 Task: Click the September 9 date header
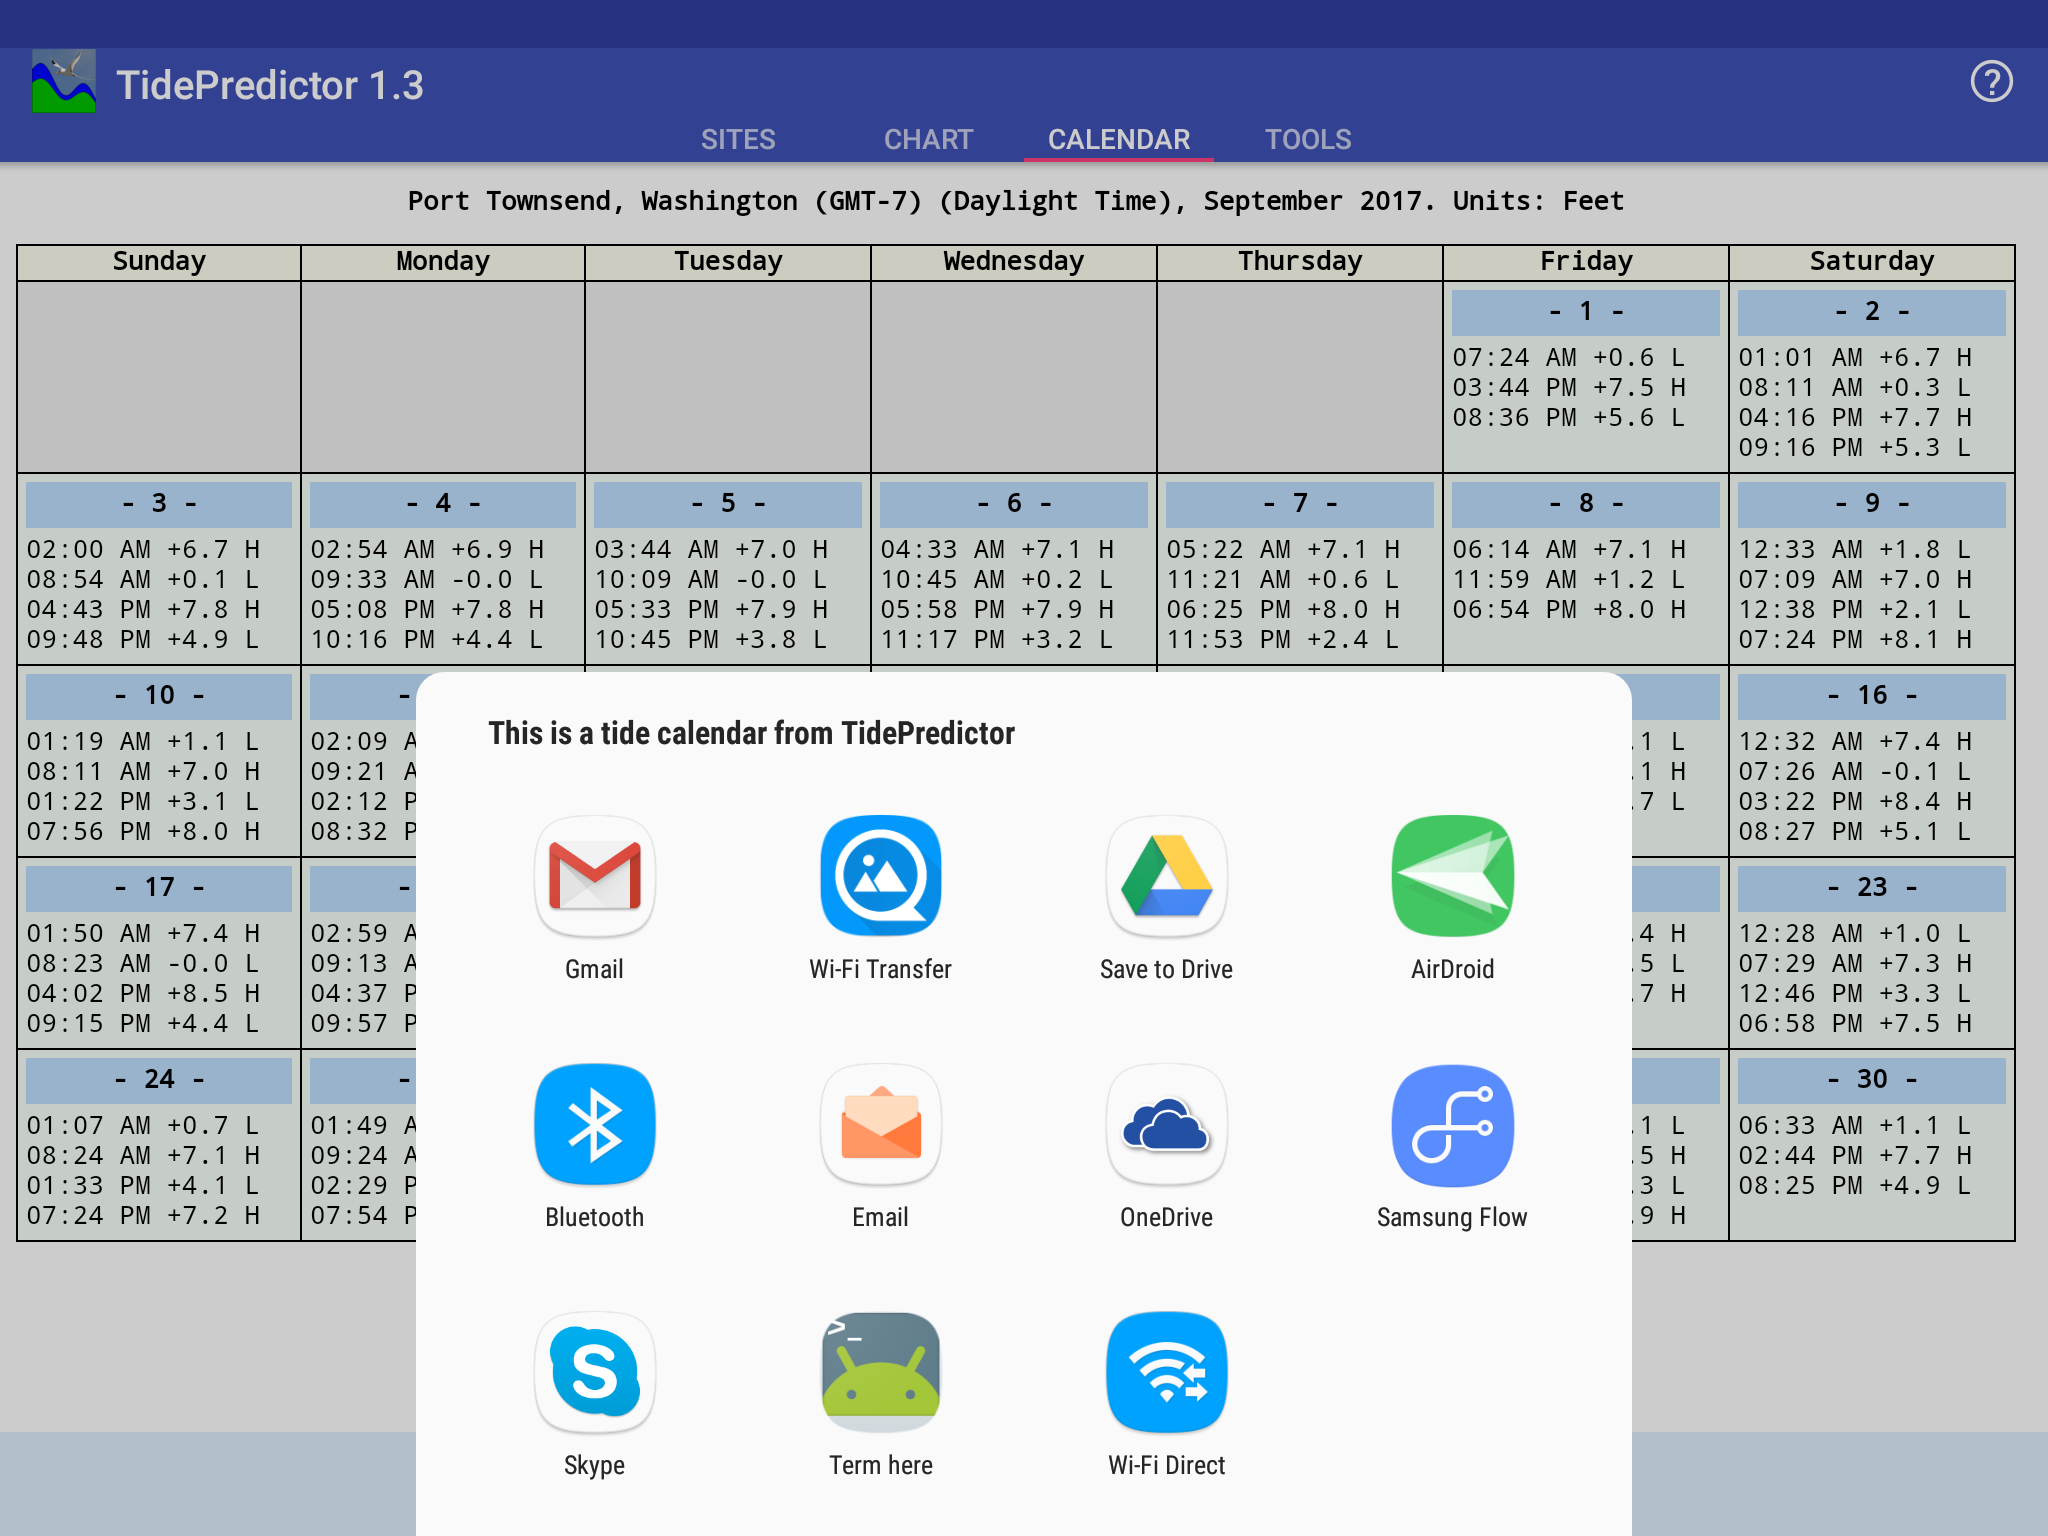click(x=1871, y=504)
